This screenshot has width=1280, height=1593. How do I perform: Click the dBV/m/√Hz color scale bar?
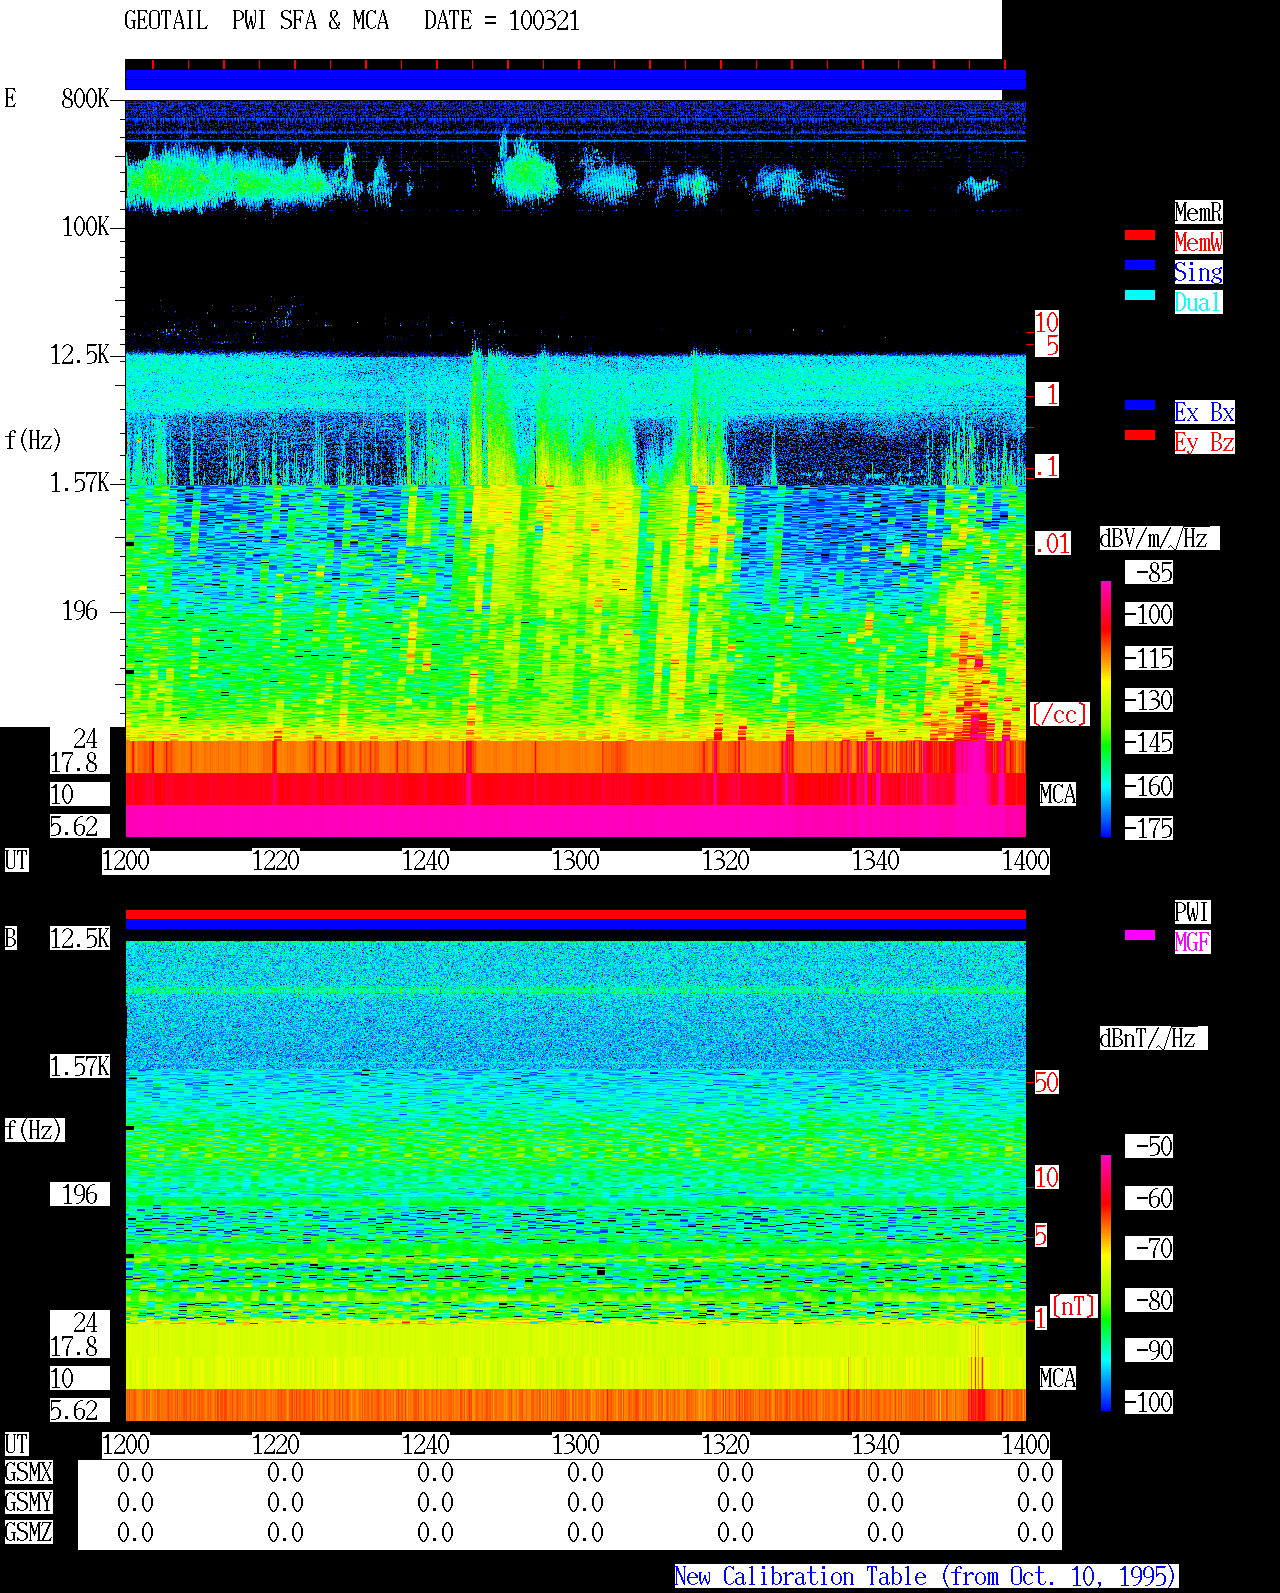[1106, 708]
